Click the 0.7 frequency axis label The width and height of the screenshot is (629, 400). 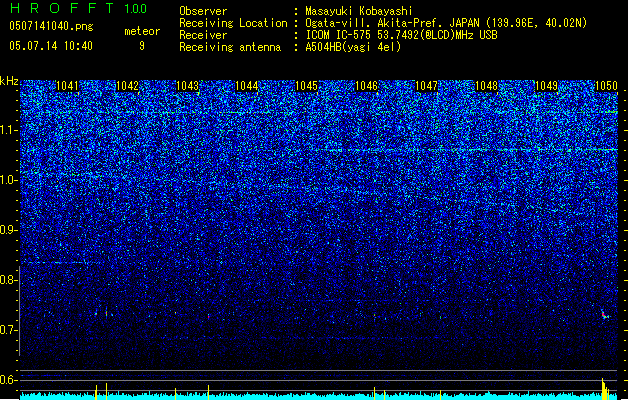(x=8, y=330)
